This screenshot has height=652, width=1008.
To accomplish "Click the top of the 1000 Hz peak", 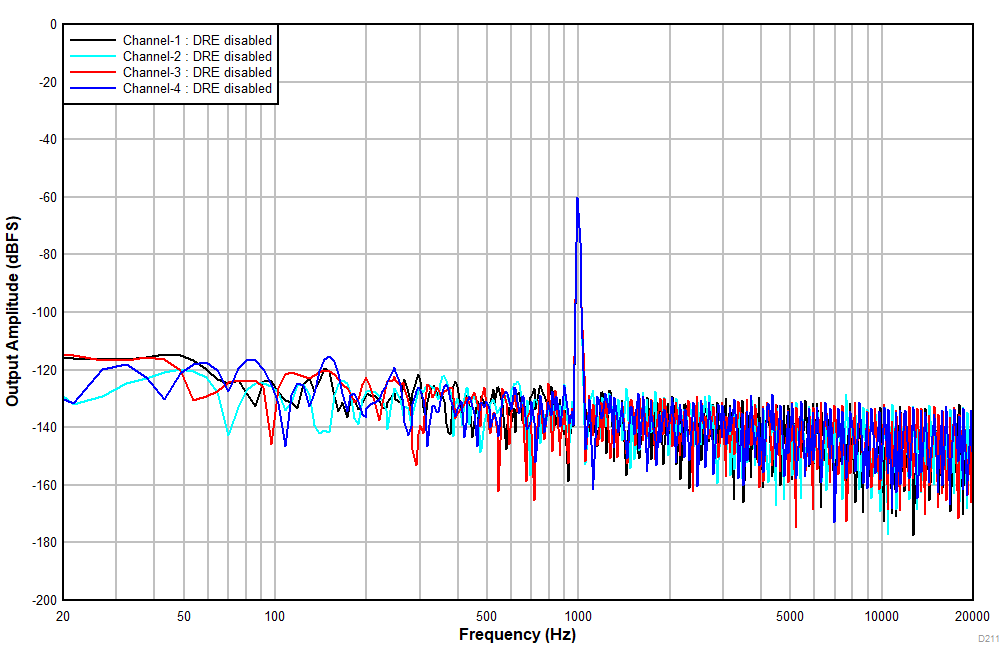I will tap(577, 199).
